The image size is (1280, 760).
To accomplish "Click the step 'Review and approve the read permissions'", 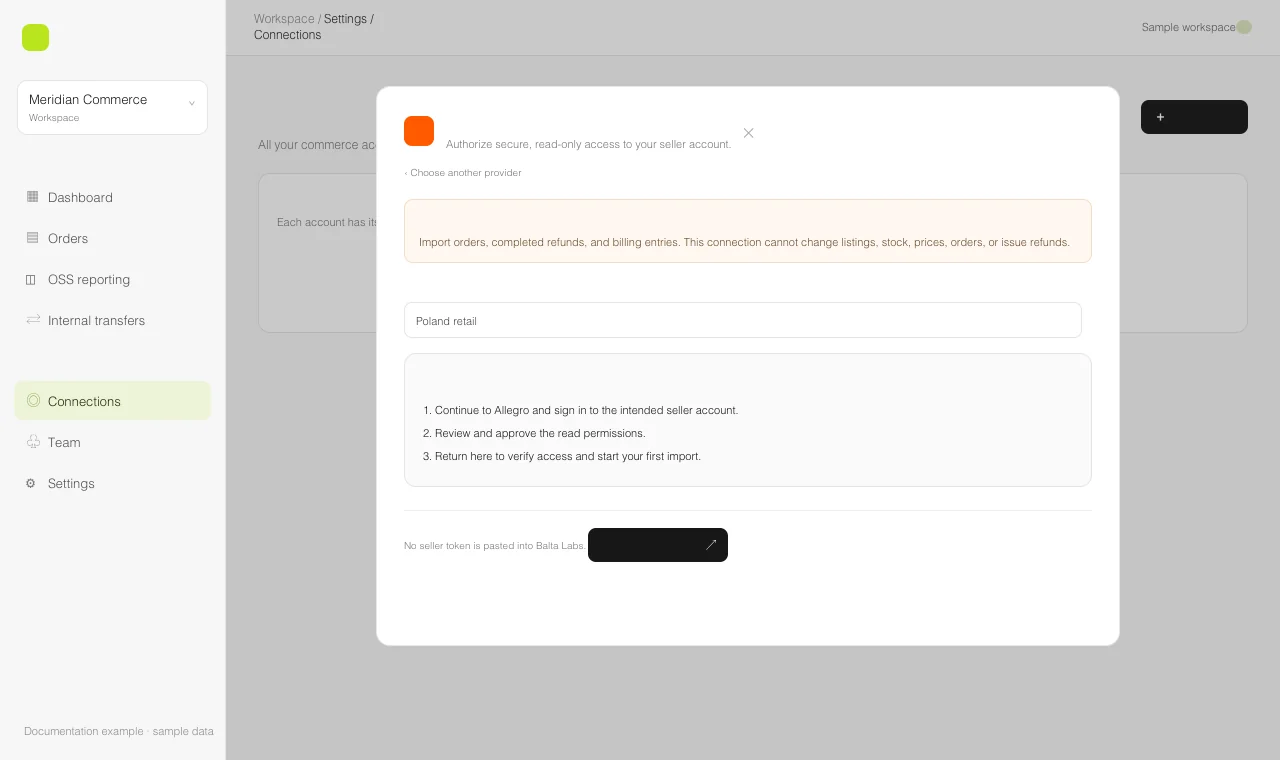I will [535, 433].
